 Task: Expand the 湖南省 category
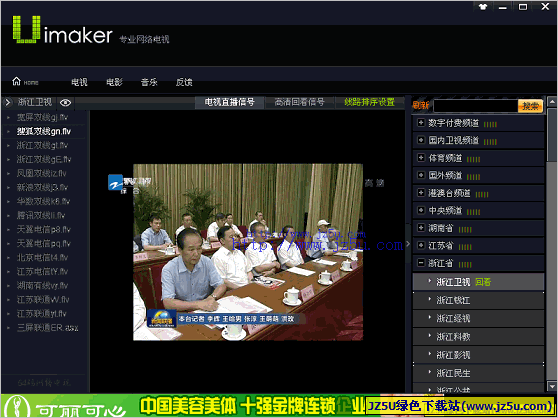[421, 227]
